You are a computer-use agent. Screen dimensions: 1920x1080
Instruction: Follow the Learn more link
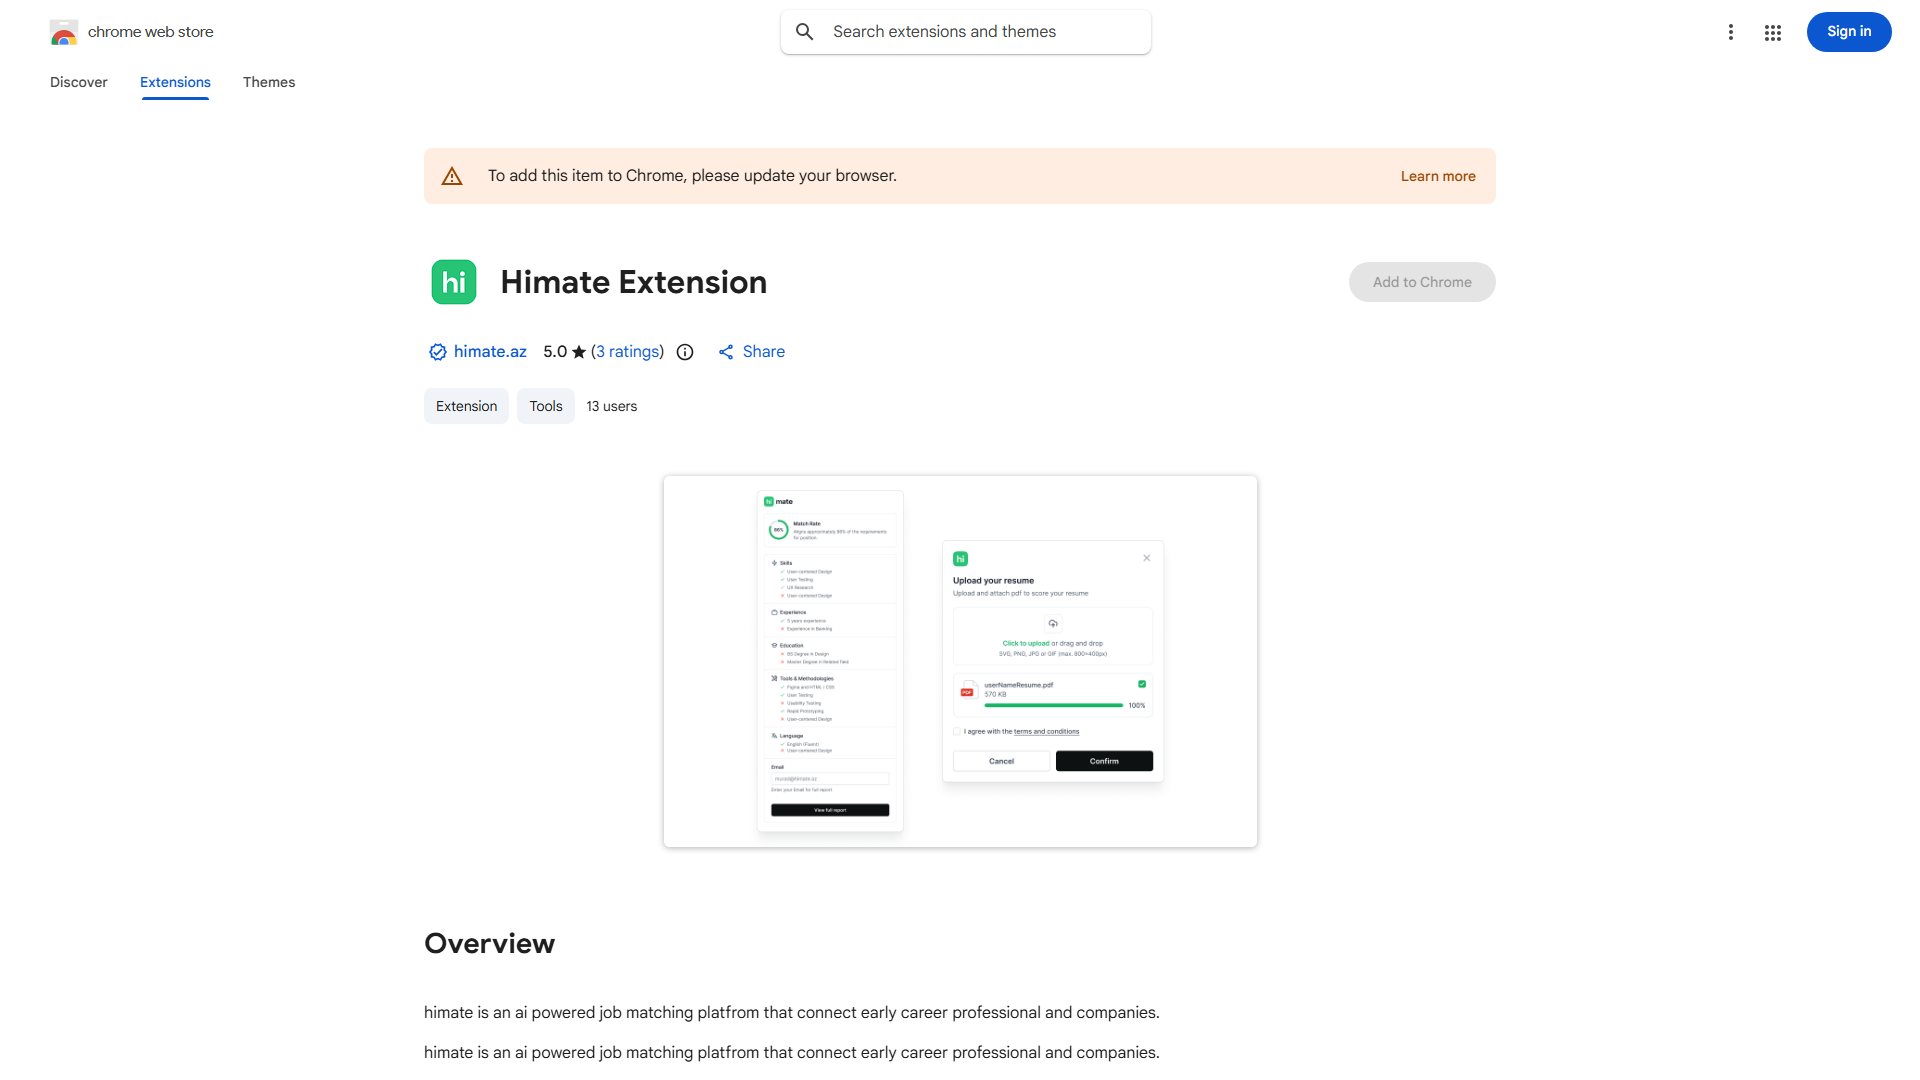1437,175
